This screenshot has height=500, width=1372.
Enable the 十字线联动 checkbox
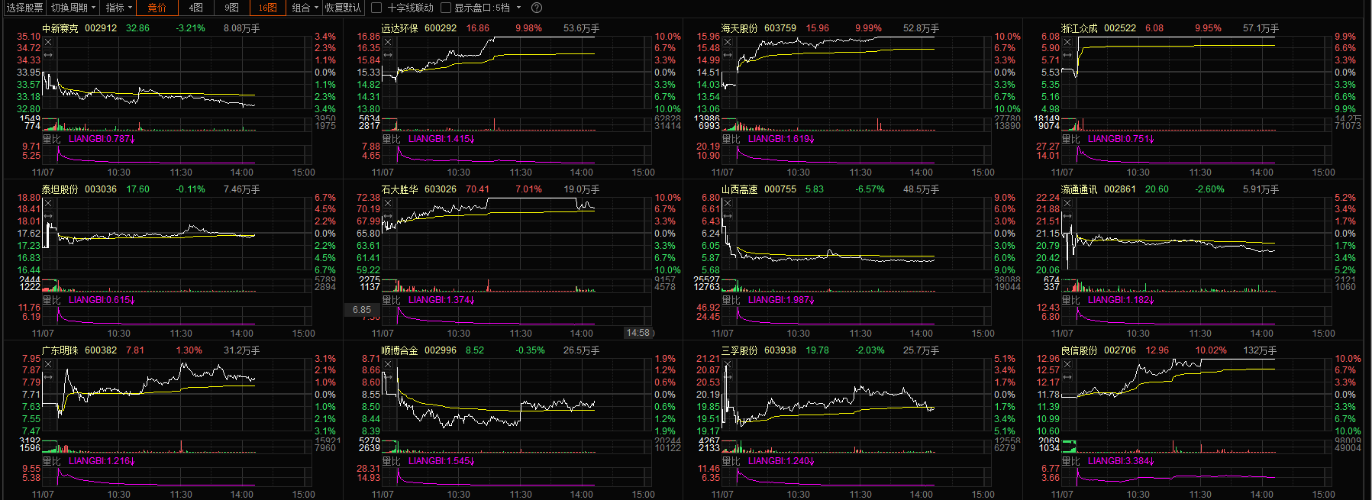376,7
